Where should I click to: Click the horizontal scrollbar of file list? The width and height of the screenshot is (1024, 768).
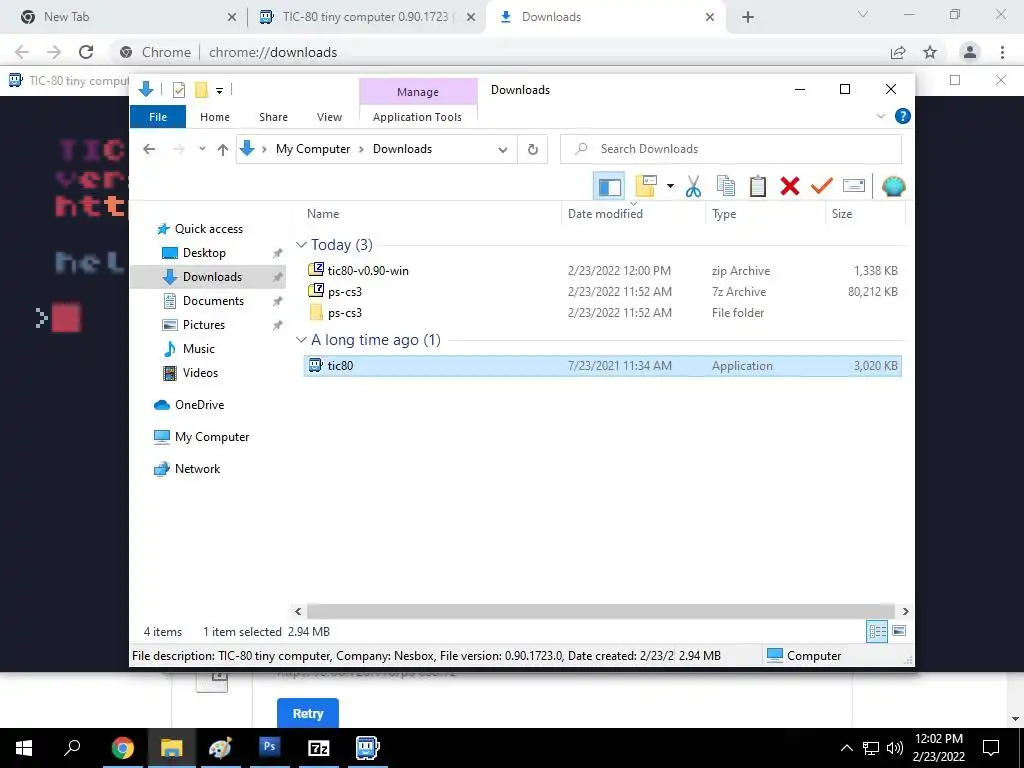tap(601, 611)
